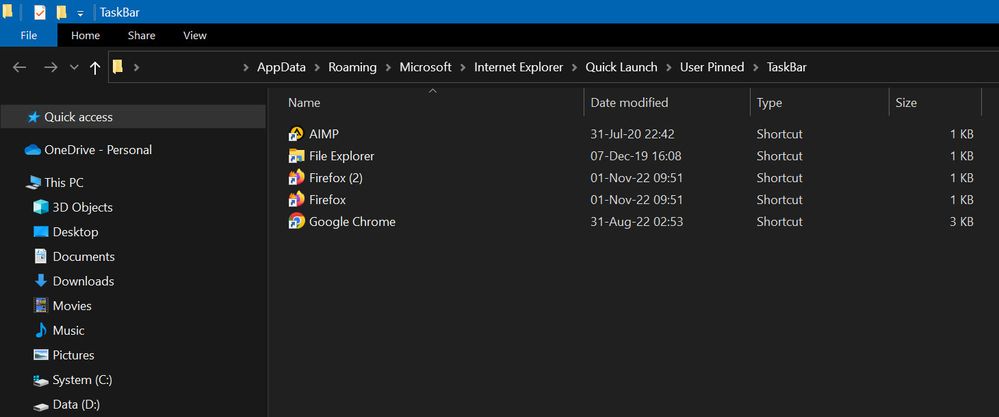This screenshot has width=999, height=417.
Task: Open the File menu tab
Action: 29,35
